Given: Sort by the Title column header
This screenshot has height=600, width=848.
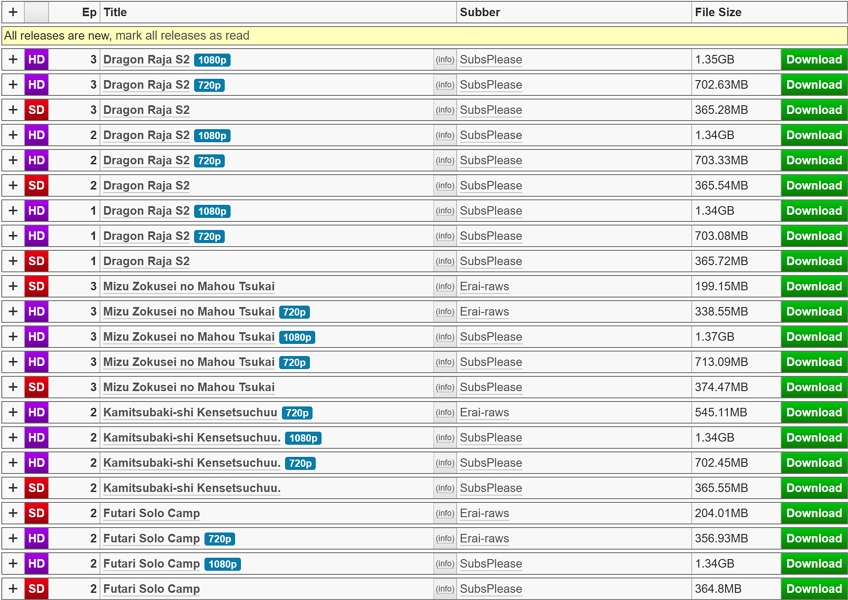Looking at the screenshot, I should pos(115,12).
